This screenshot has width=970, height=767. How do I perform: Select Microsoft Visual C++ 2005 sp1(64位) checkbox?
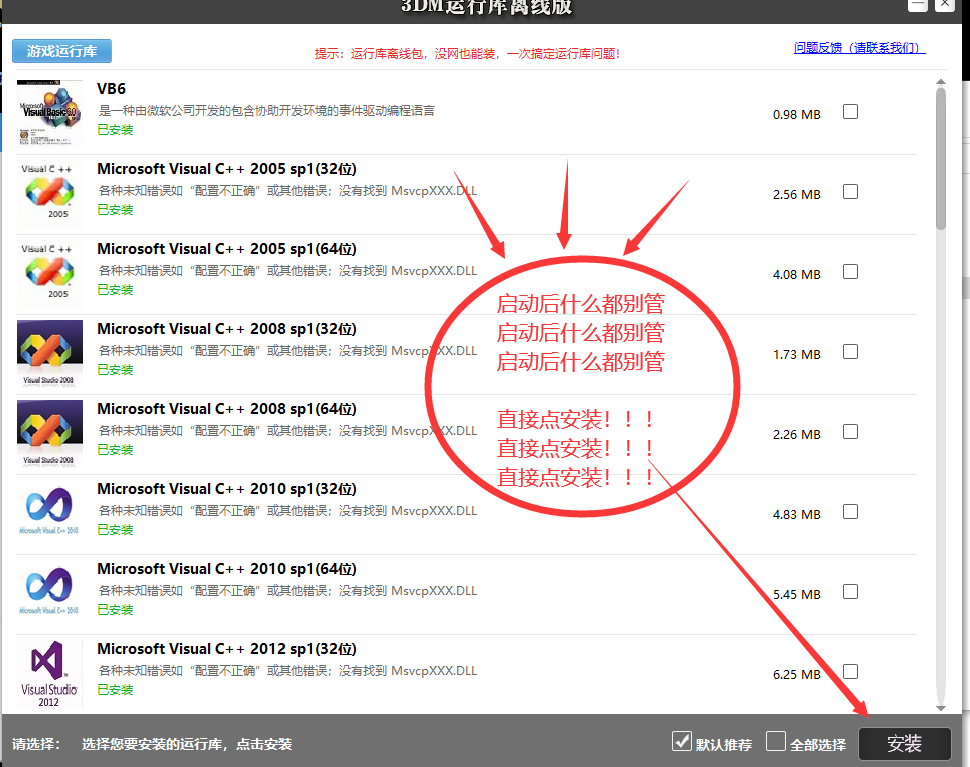[x=850, y=271]
